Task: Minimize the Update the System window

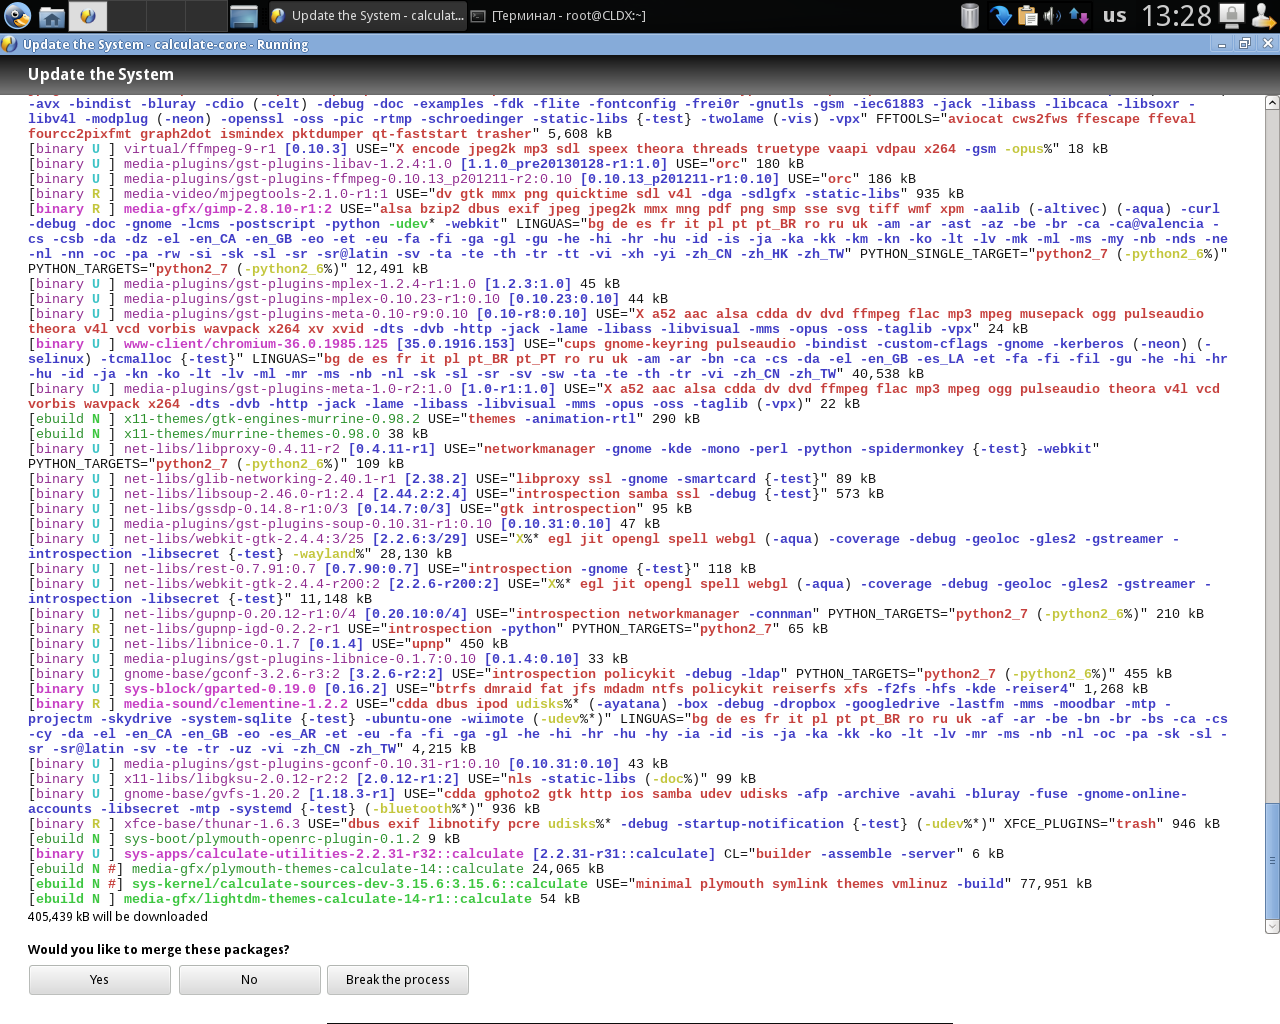Action: pyautogui.click(x=1221, y=44)
